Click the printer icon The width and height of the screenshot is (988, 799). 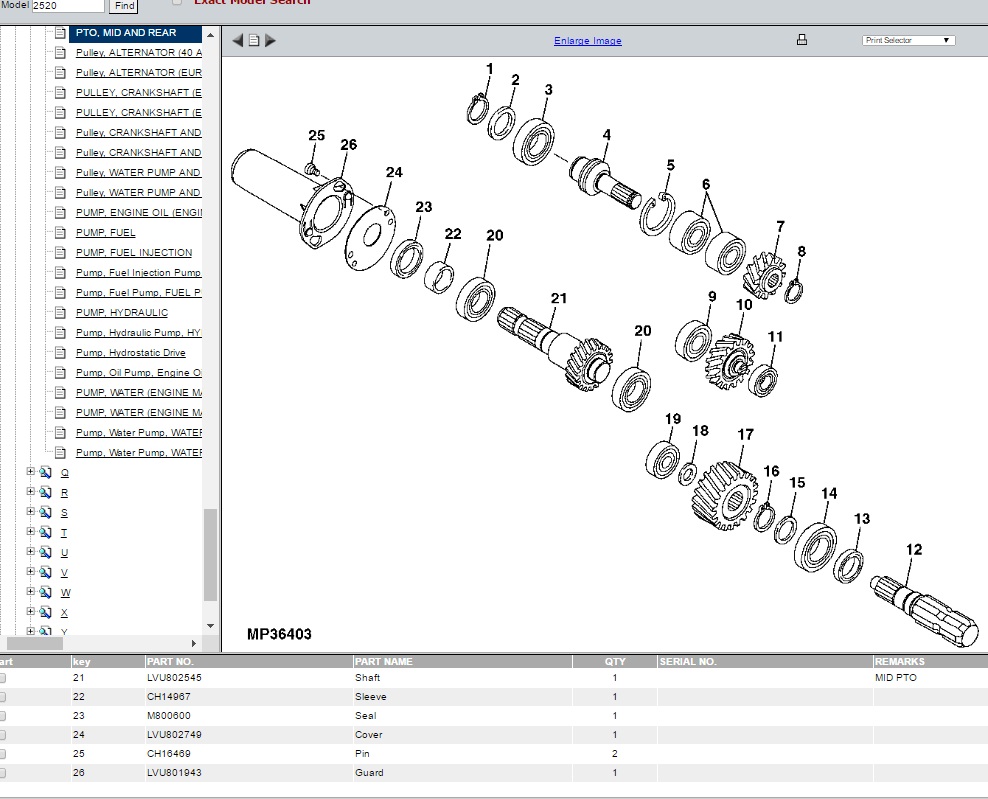pos(801,40)
